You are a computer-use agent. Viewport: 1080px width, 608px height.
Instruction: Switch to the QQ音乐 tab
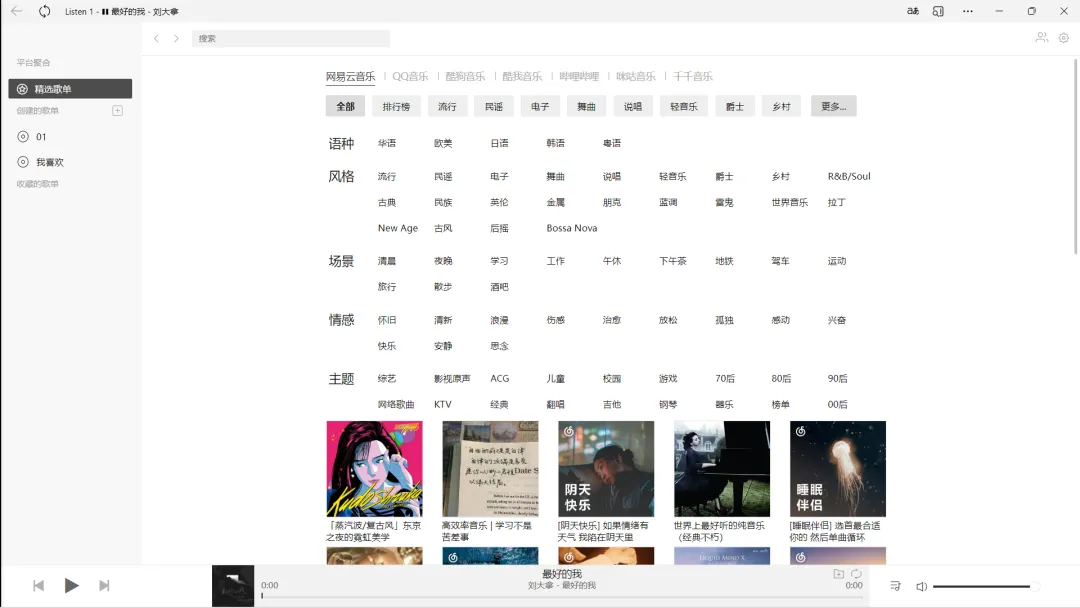[x=411, y=76]
